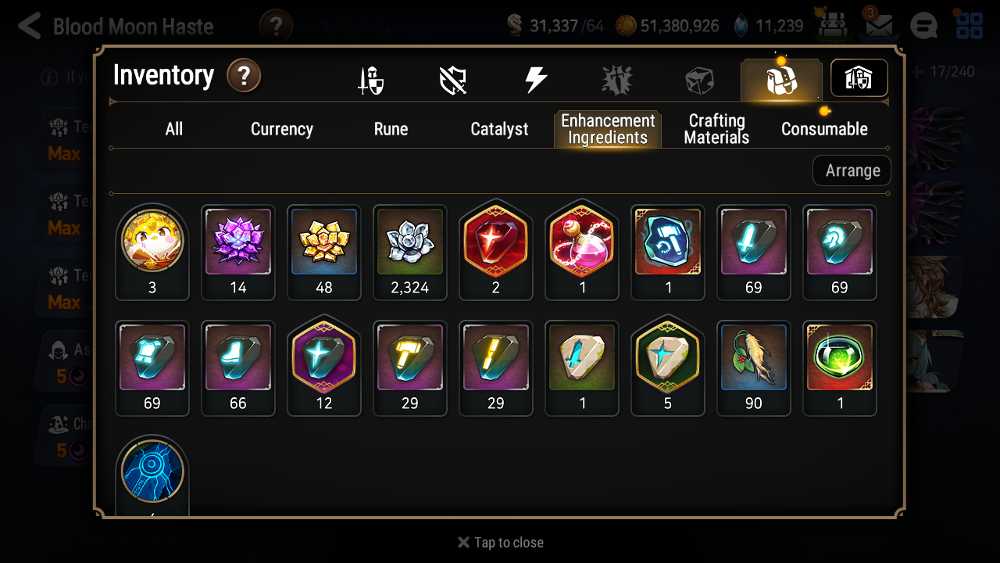Screen dimensions: 1000x563
Task: Go back using the top-left arrow
Action: (x=29, y=26)
